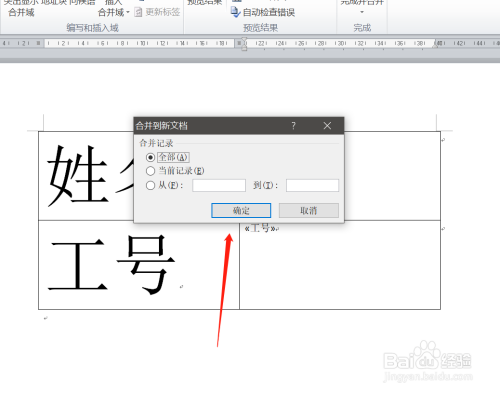The image size is (500, 394).
Task: Click the 编写和插入域 group label
Action: click(93, 28)
